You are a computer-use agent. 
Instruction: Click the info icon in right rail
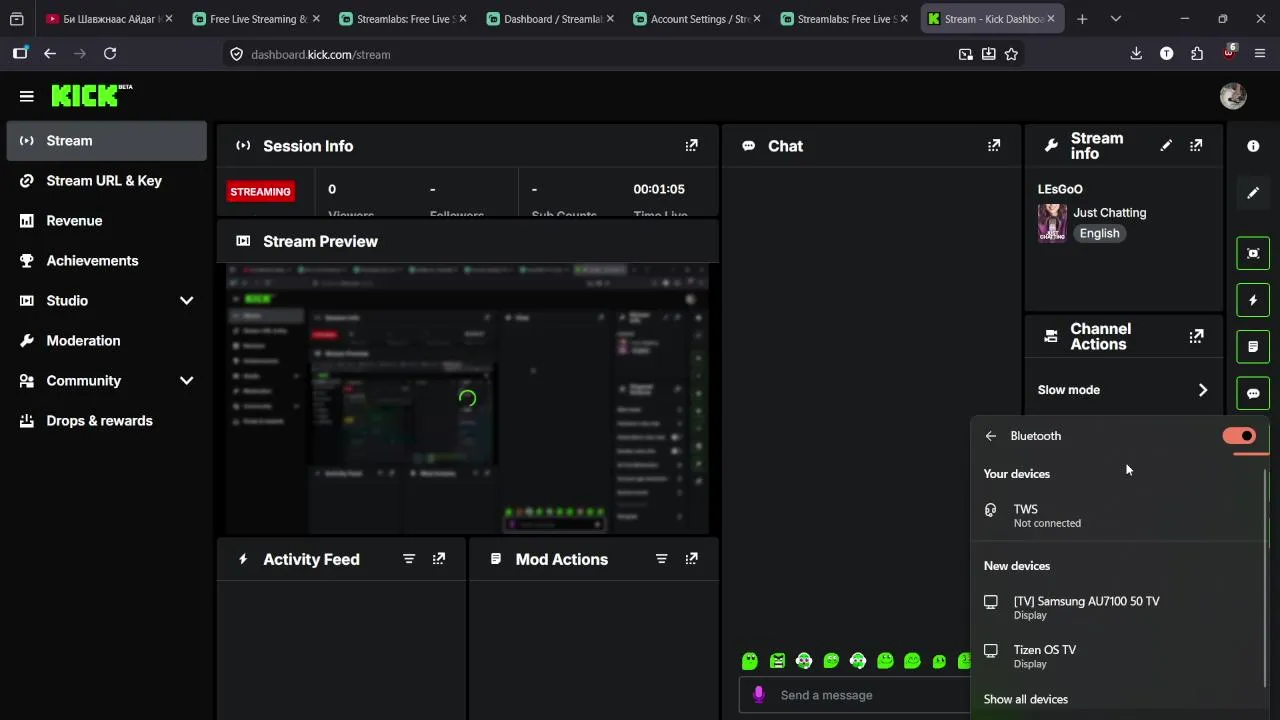point(1253,146)
